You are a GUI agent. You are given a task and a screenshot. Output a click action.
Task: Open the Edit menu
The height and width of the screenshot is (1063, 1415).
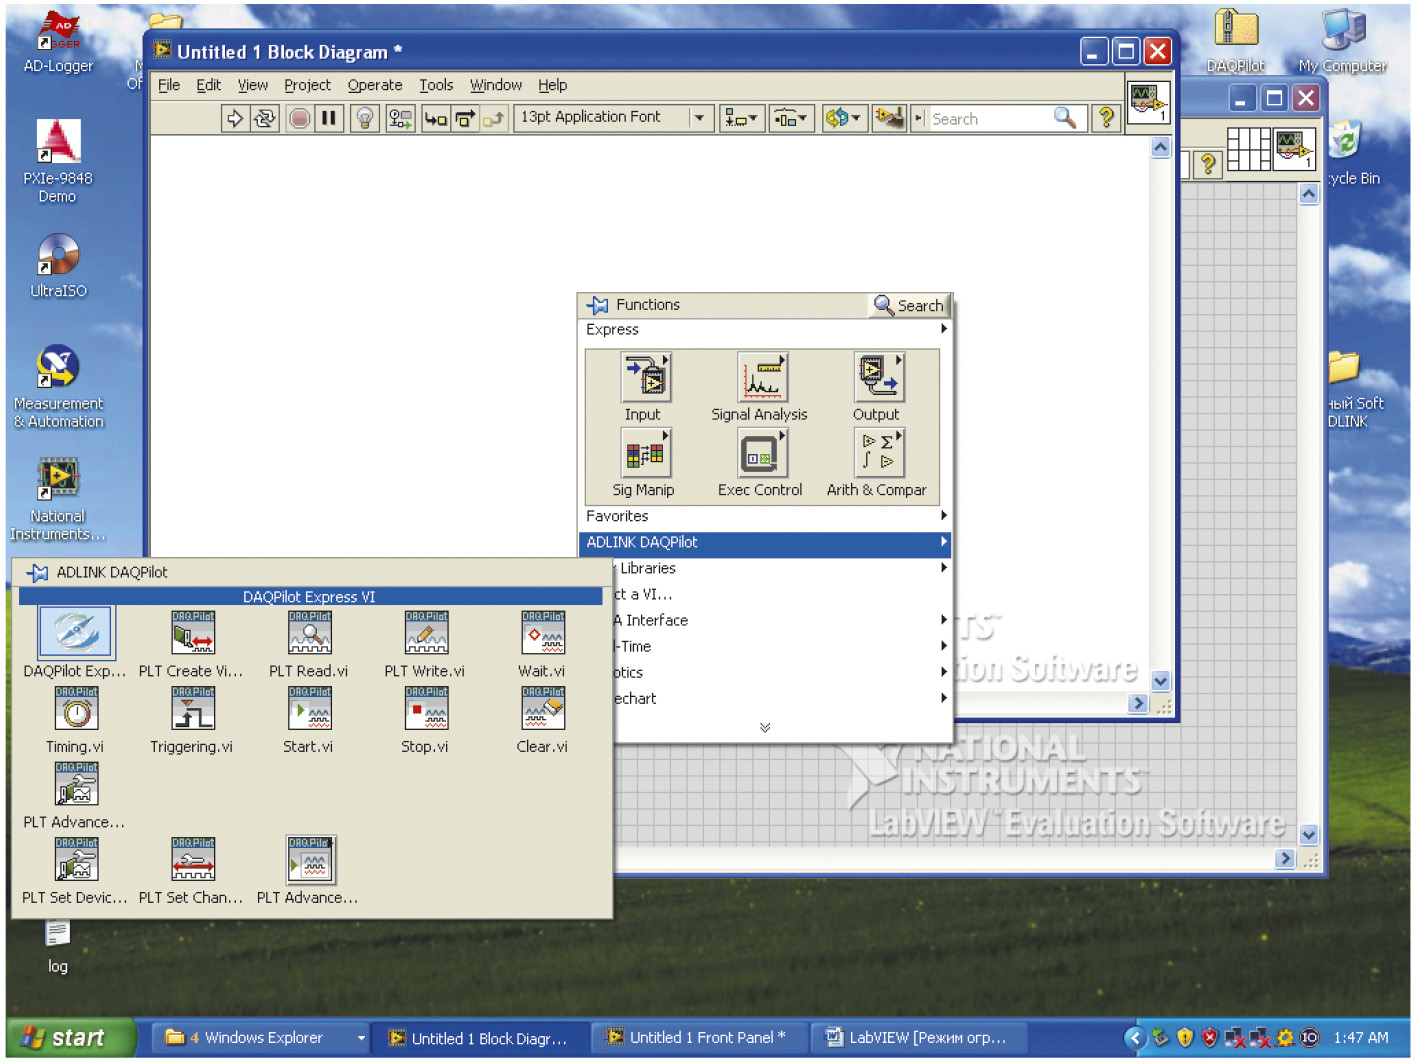[x=208, y=86]
